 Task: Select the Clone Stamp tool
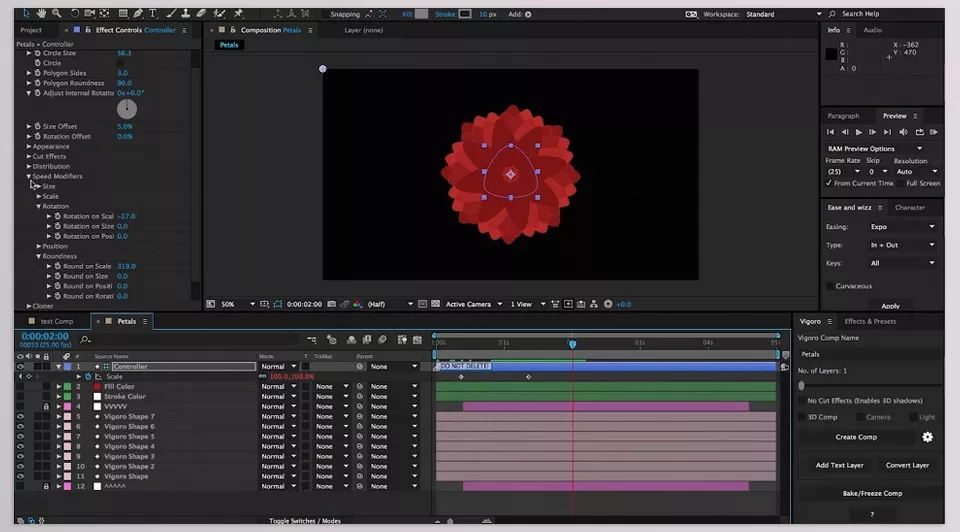click(x=186, y=13)
